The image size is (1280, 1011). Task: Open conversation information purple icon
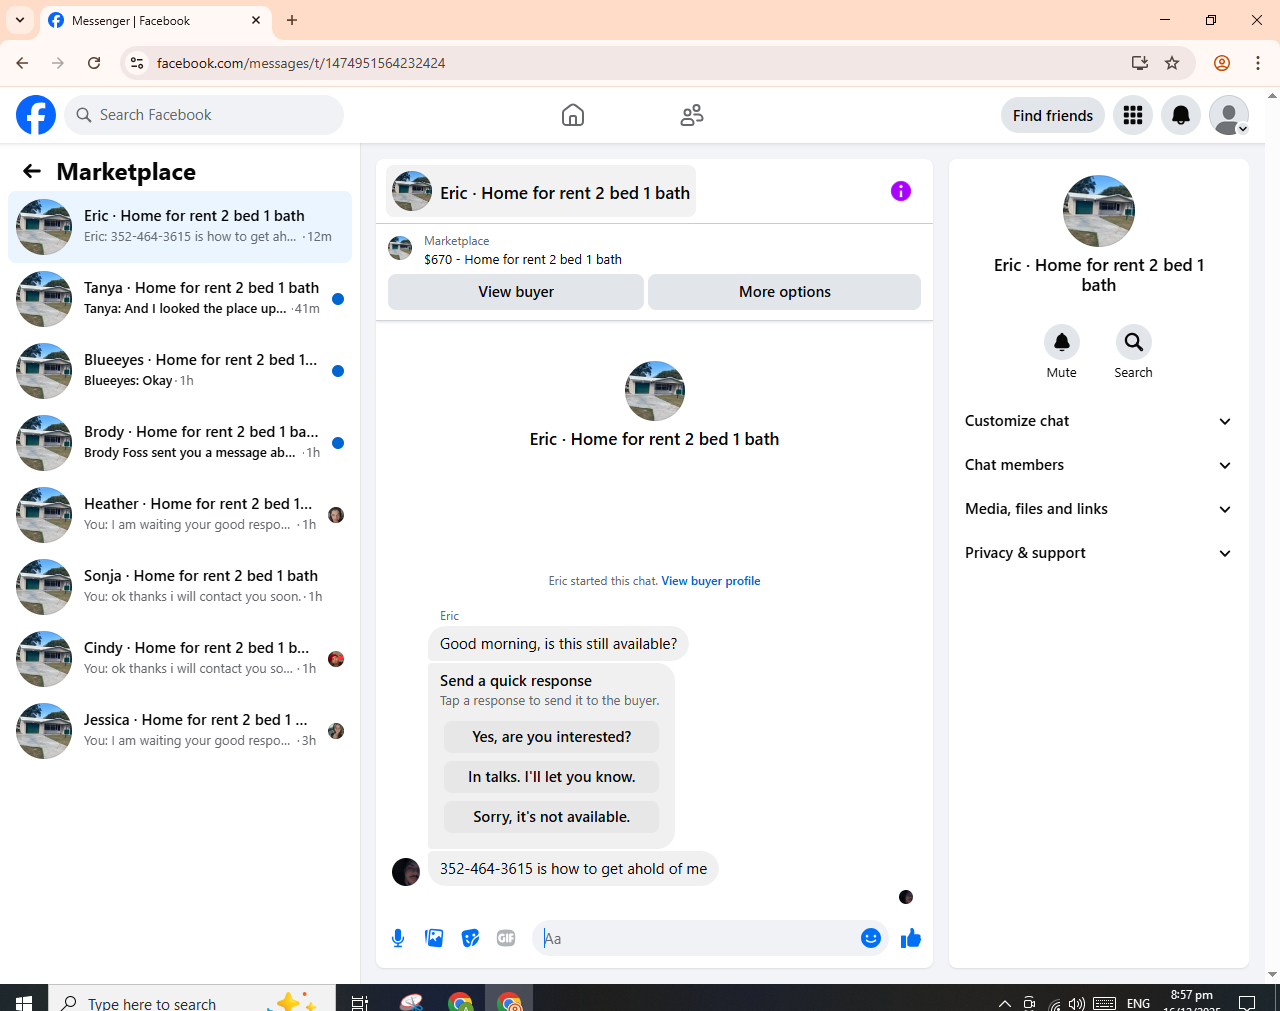901,191
